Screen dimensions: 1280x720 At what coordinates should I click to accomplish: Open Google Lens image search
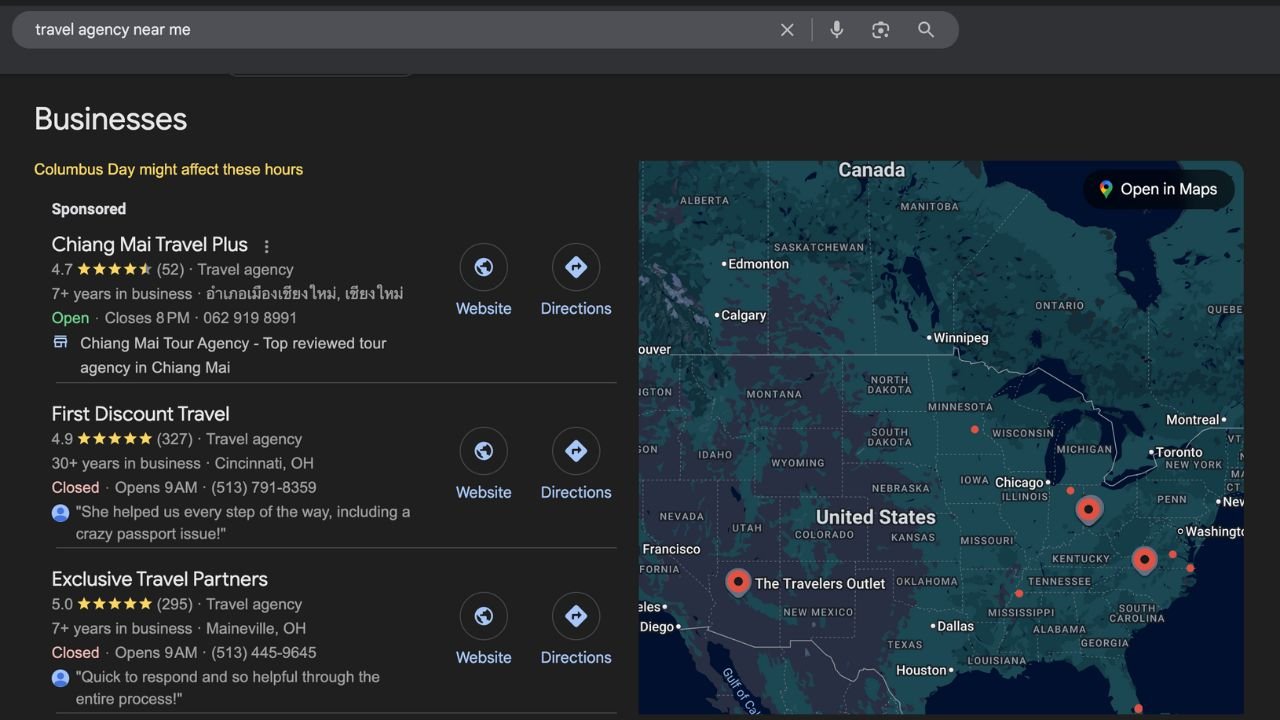click(880, 30)
